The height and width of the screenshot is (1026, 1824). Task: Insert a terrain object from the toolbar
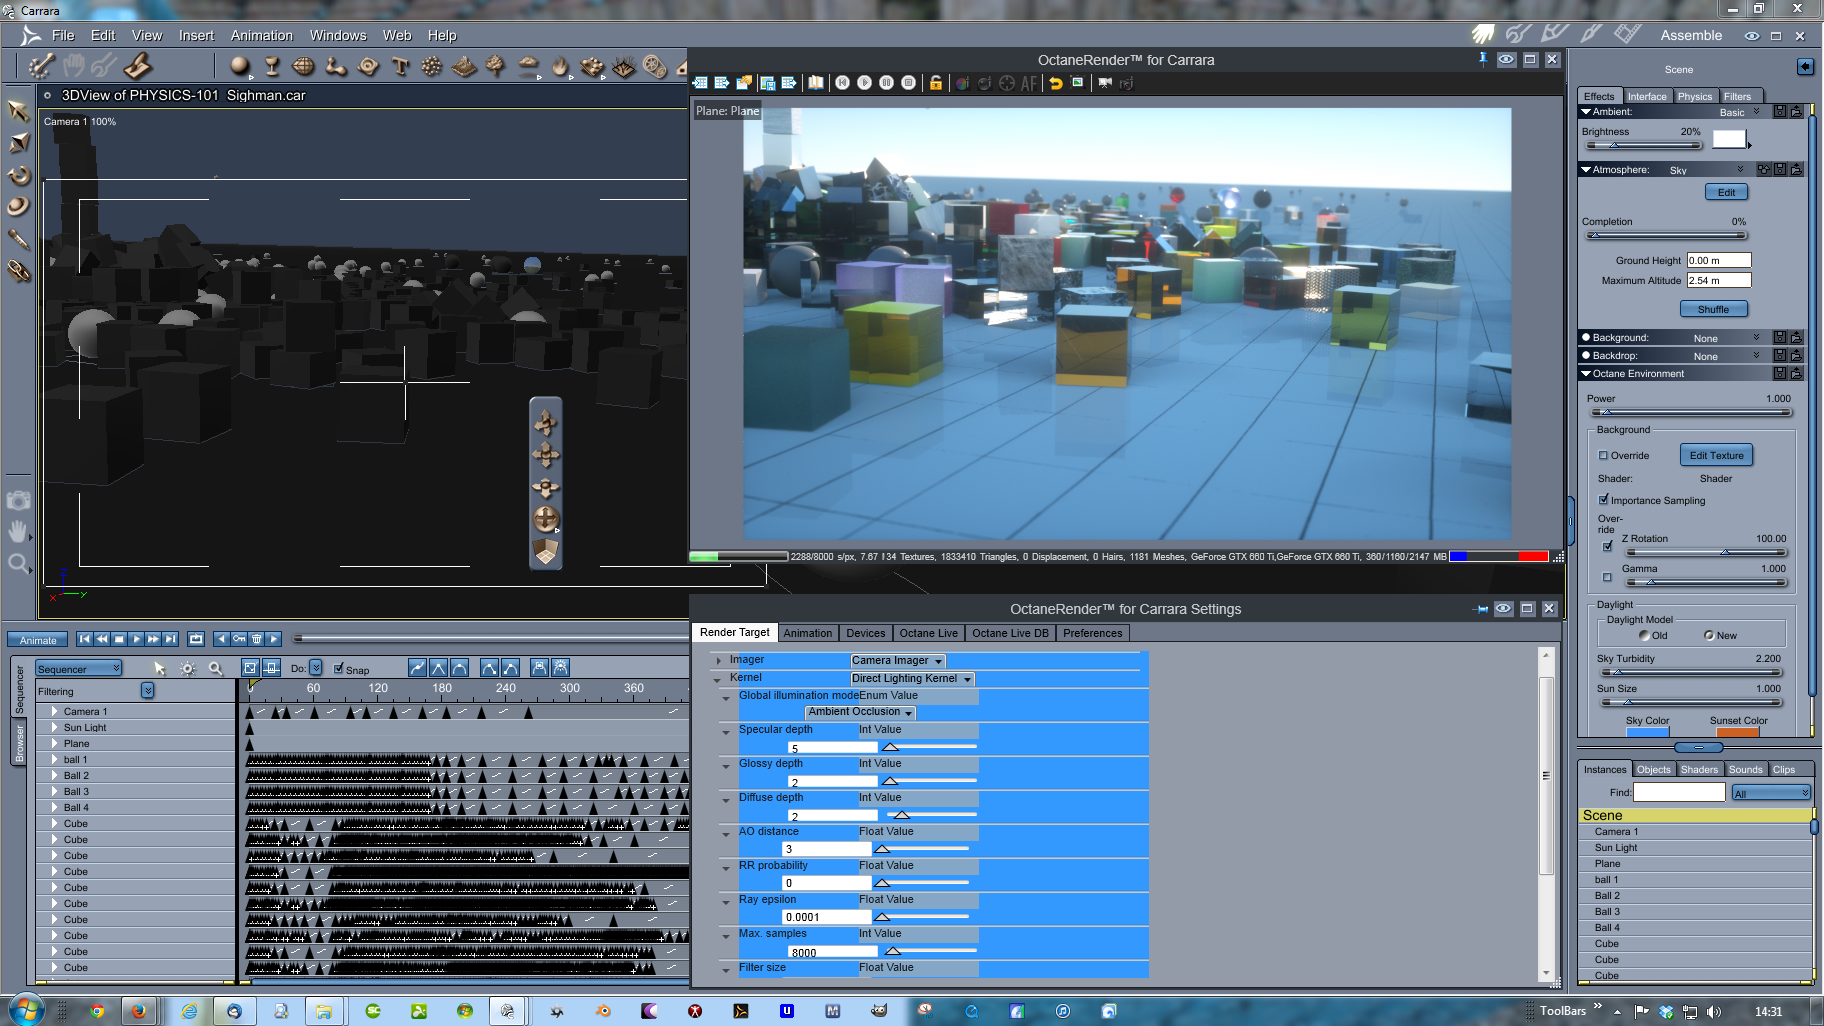tap(464, 66)
